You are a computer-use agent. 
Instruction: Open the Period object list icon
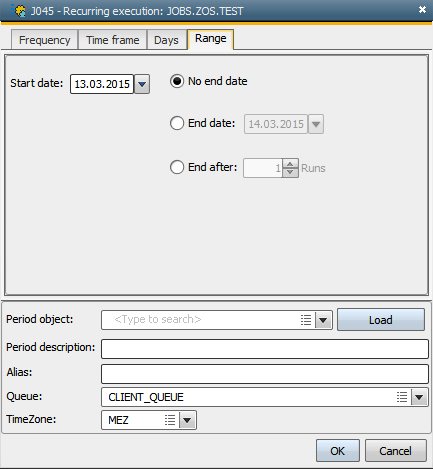tap(306, 320)
